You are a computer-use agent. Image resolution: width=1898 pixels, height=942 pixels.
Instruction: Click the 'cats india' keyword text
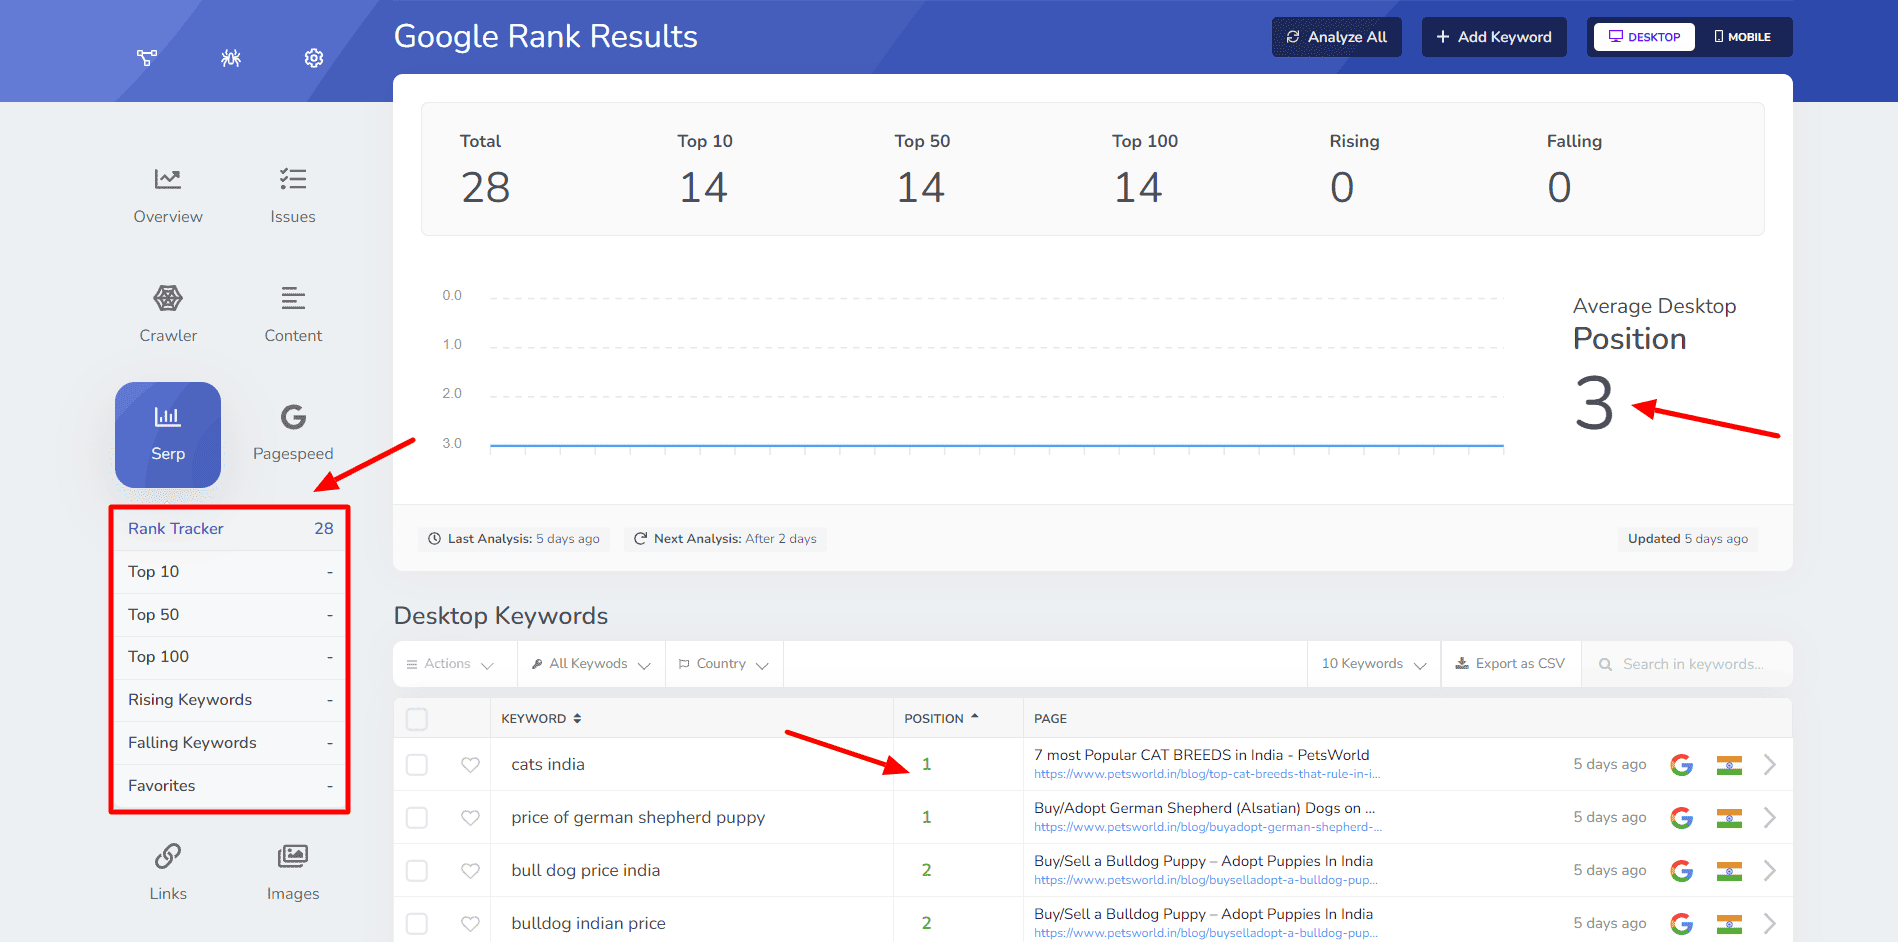click(548, 765)
